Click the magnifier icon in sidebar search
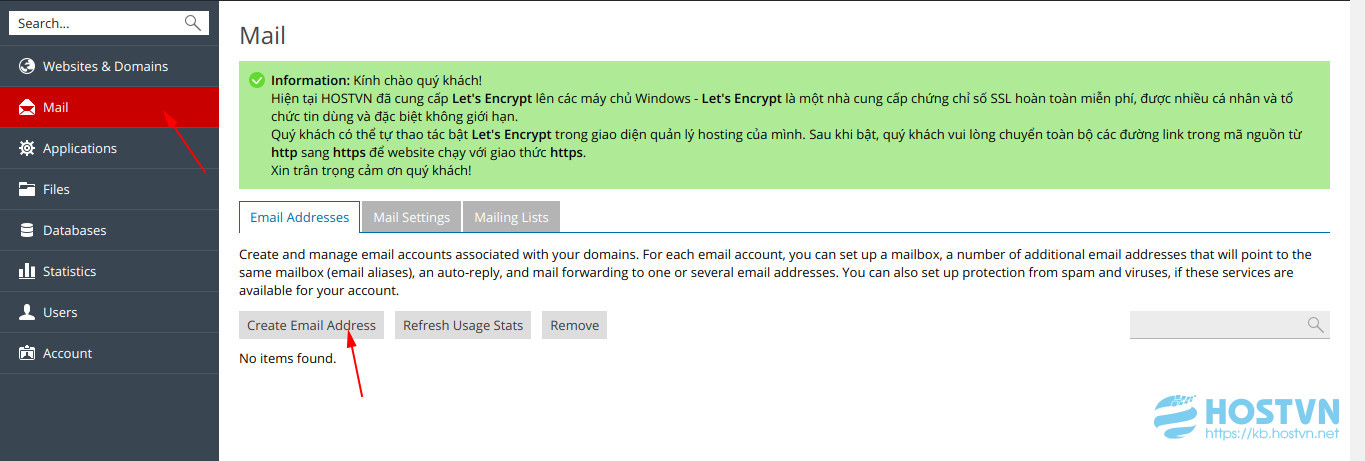Screen dimensions: 1365x461 tap(193, 22)
